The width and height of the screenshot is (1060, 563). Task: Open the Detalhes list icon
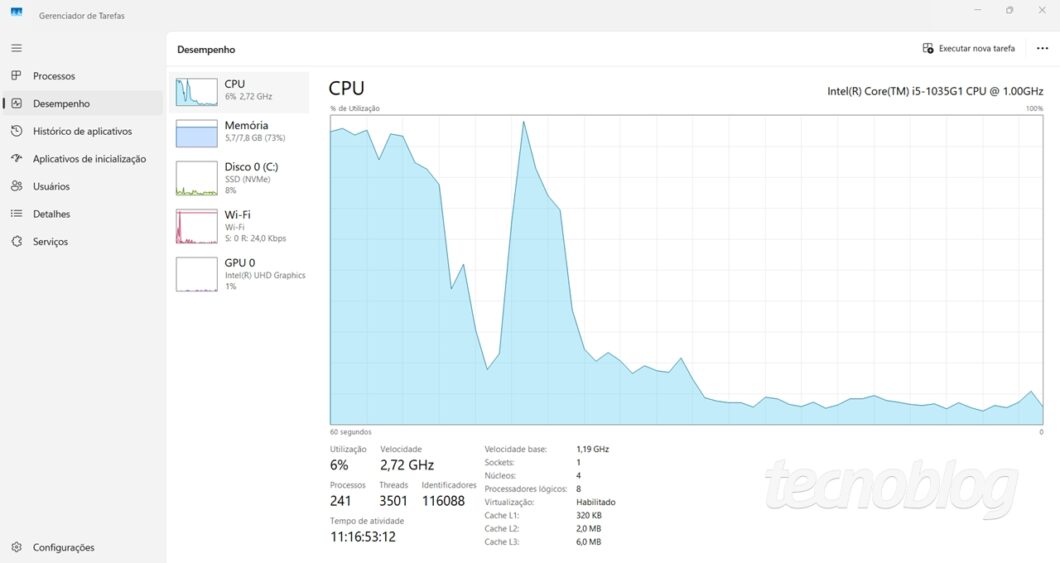(16, 214)
